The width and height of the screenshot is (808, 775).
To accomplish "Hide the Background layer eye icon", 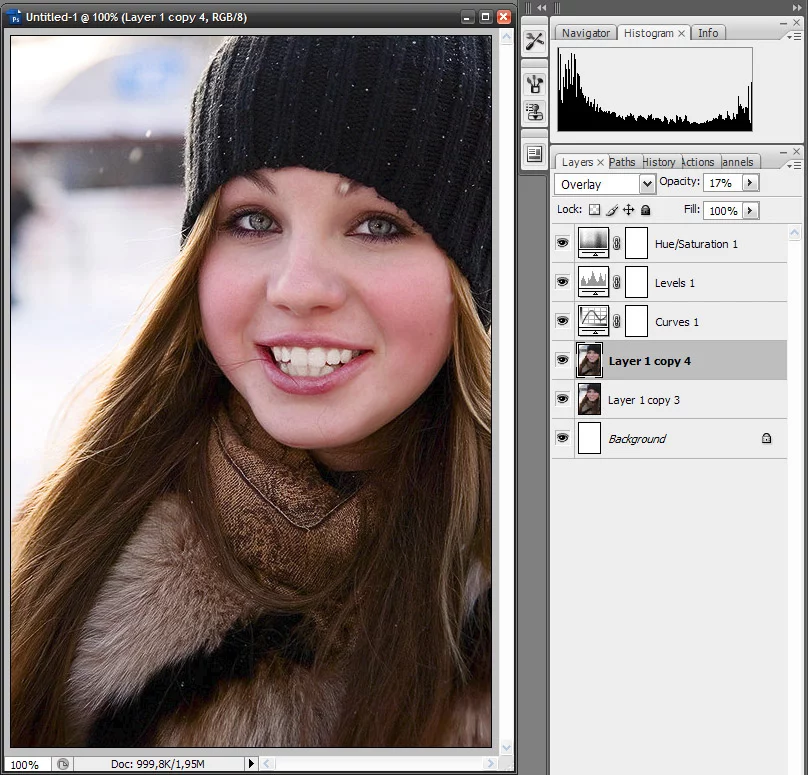I will (x=562, y=438).
